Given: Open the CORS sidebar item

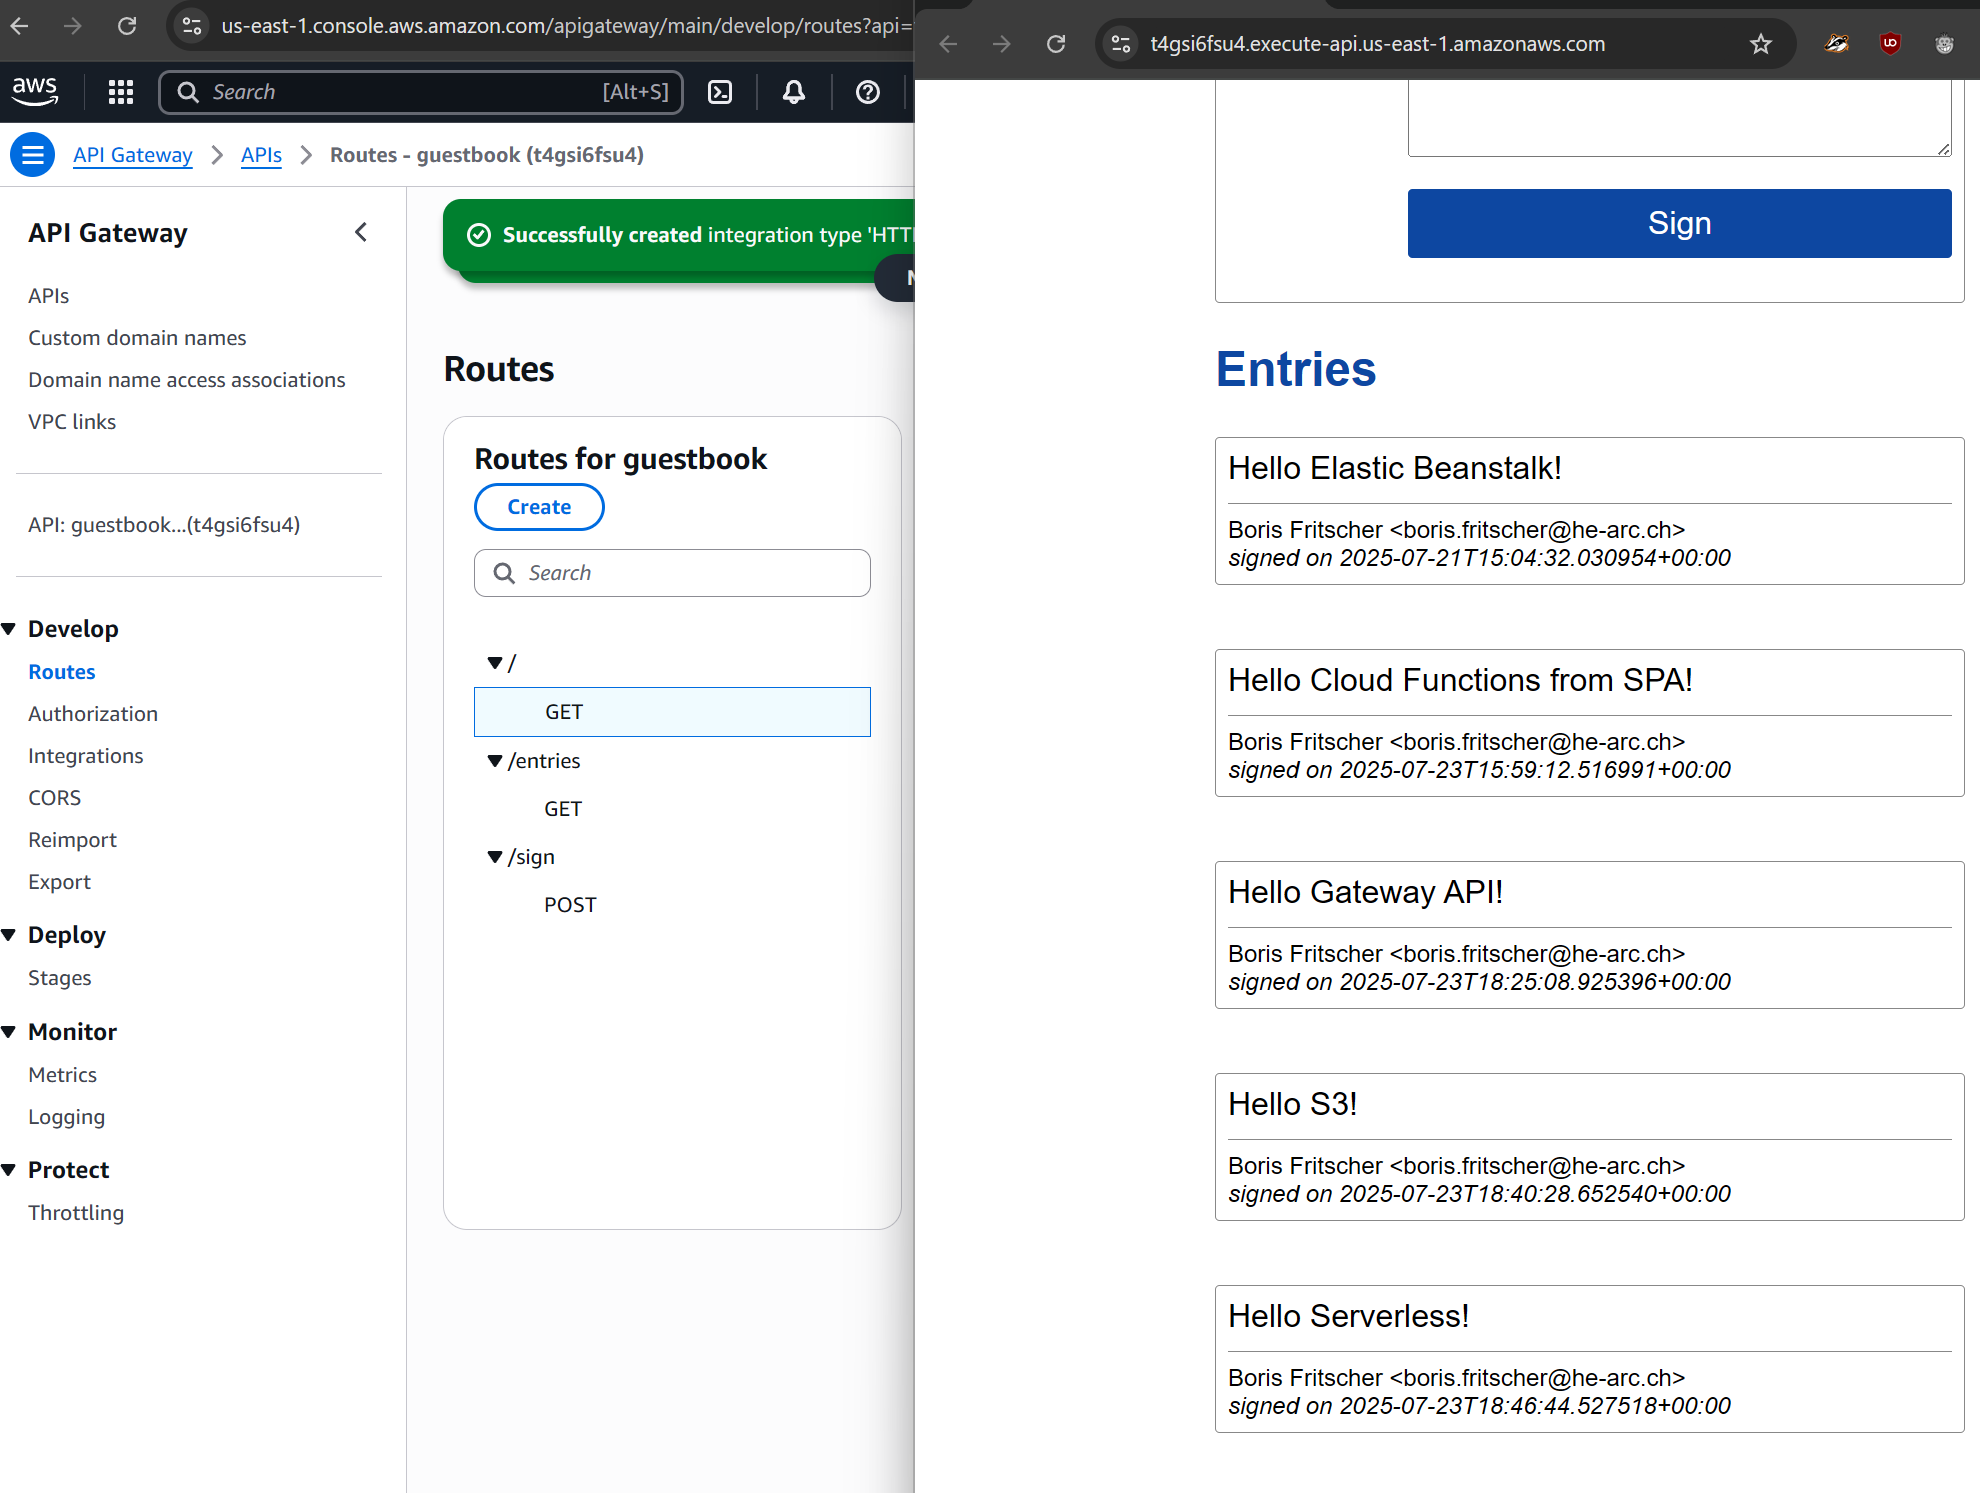Looking at the screenshot, I should coord(55,798).
